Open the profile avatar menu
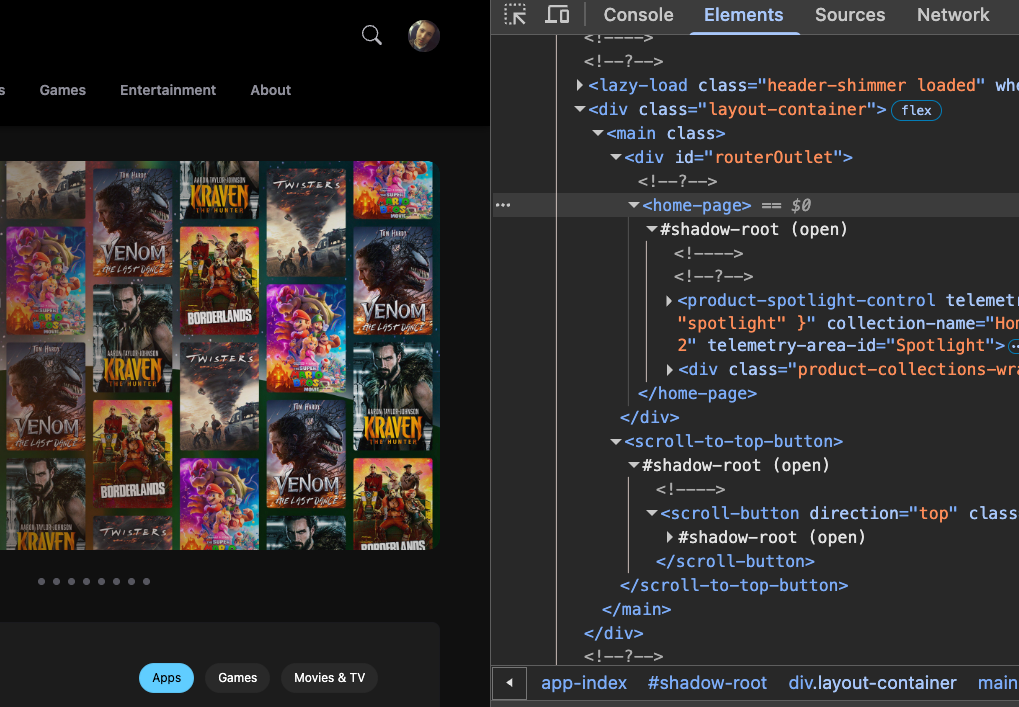The width and height of the screenshot is (1019, 707). (x=423, y=35)
